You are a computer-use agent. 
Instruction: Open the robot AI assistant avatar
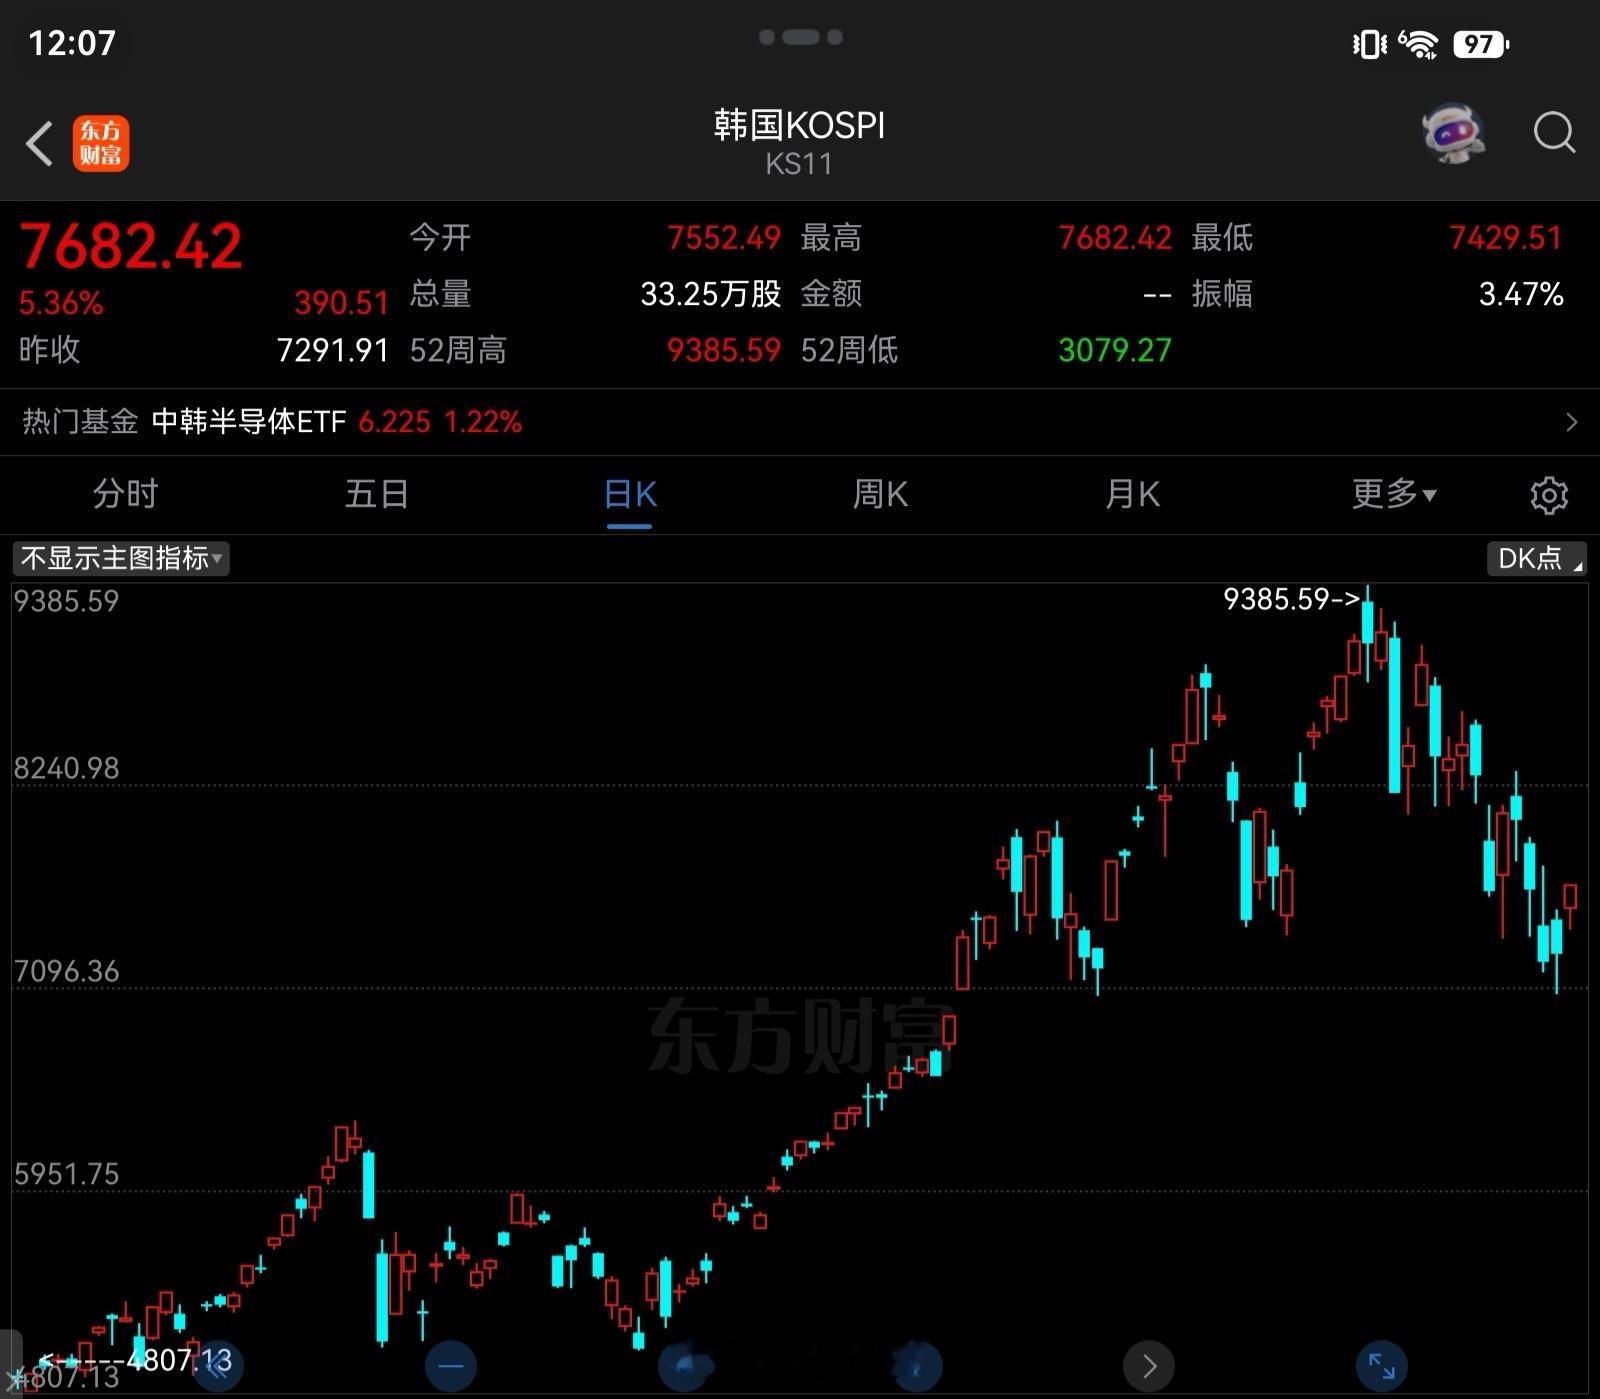pos(1453,133)
